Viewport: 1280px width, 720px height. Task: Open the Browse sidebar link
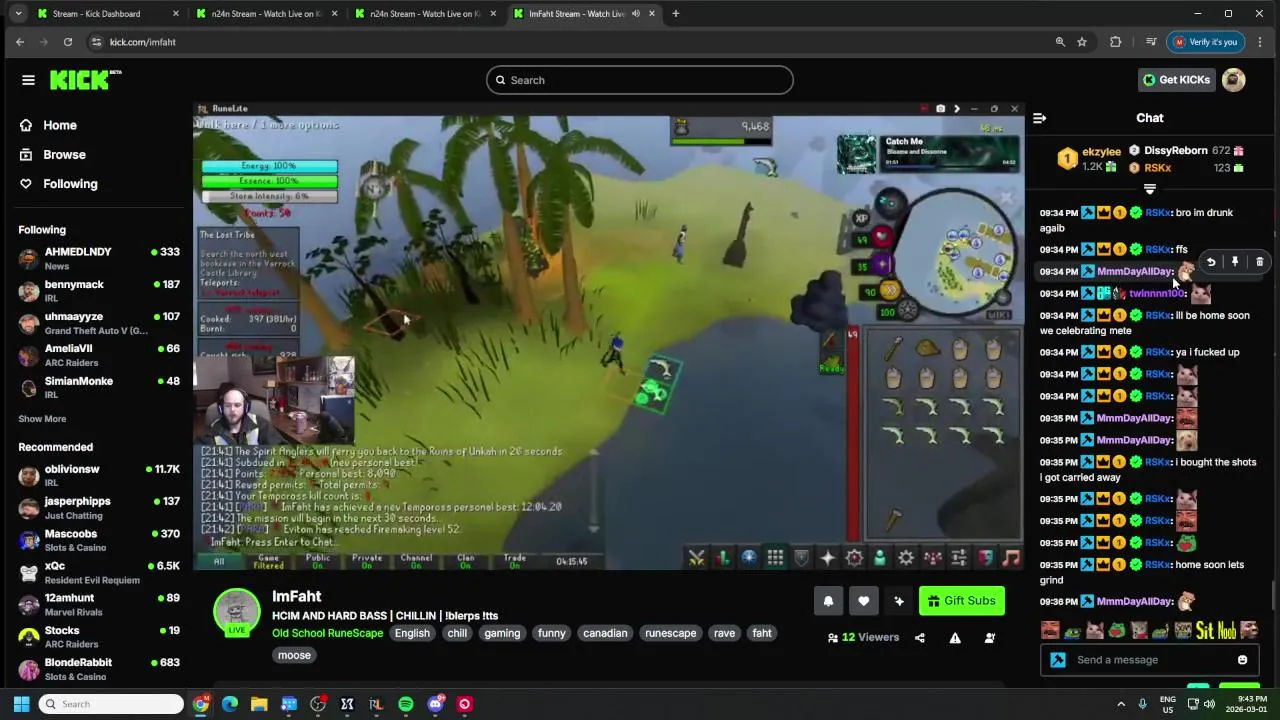pyautogui.click(x=64, y=154)
